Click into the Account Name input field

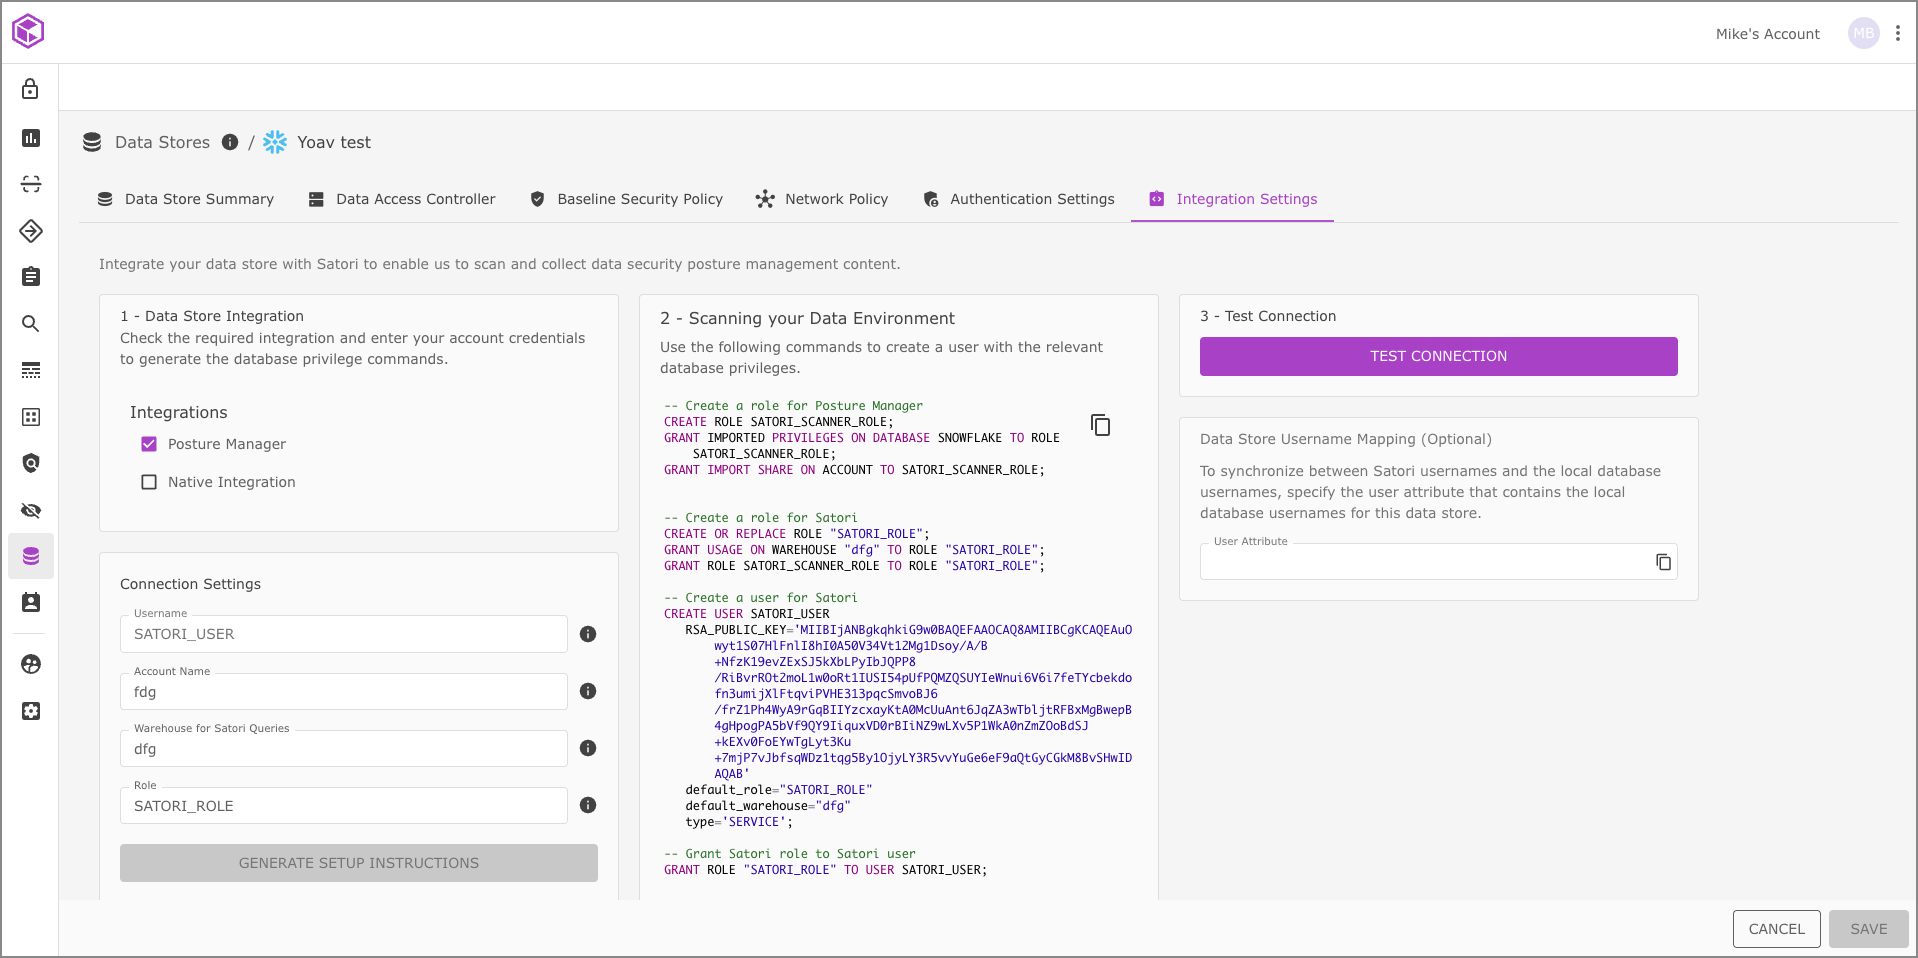(344, 692)
